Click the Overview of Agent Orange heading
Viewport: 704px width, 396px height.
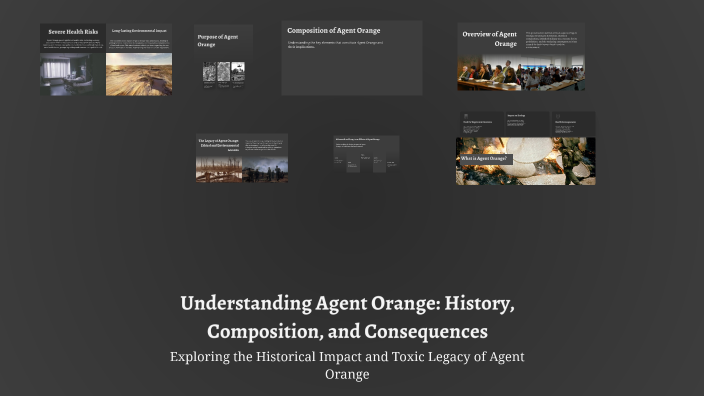click(x=490, y=39)
